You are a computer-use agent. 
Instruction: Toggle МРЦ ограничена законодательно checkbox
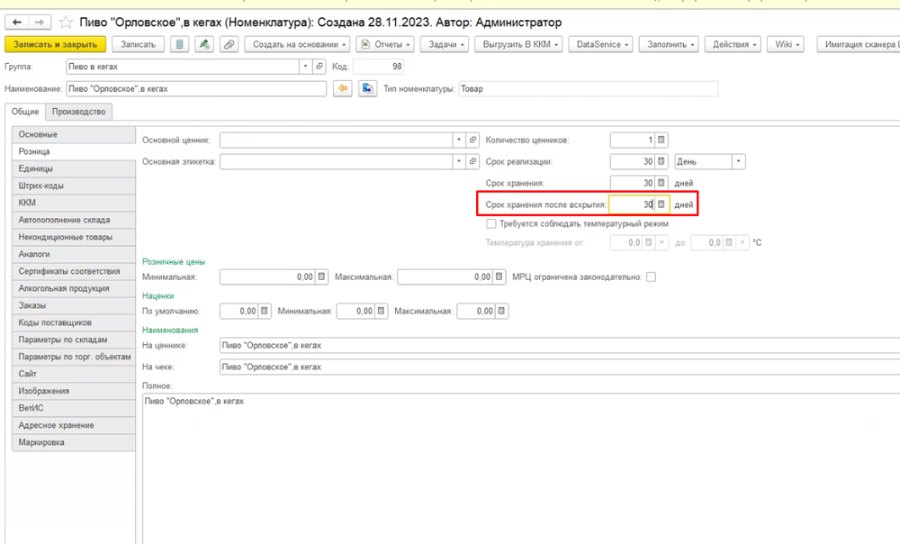[651, 277]
